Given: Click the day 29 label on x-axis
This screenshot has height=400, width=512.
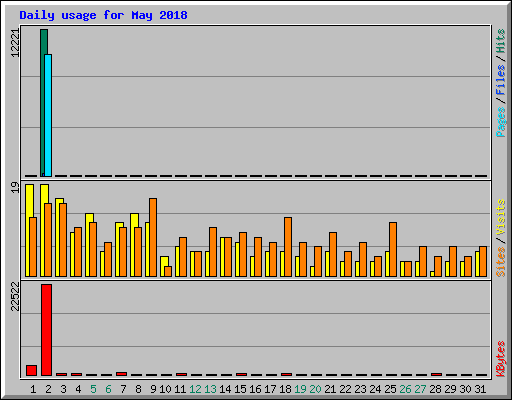Looking at the screenshot, I should tap(450, 389).
